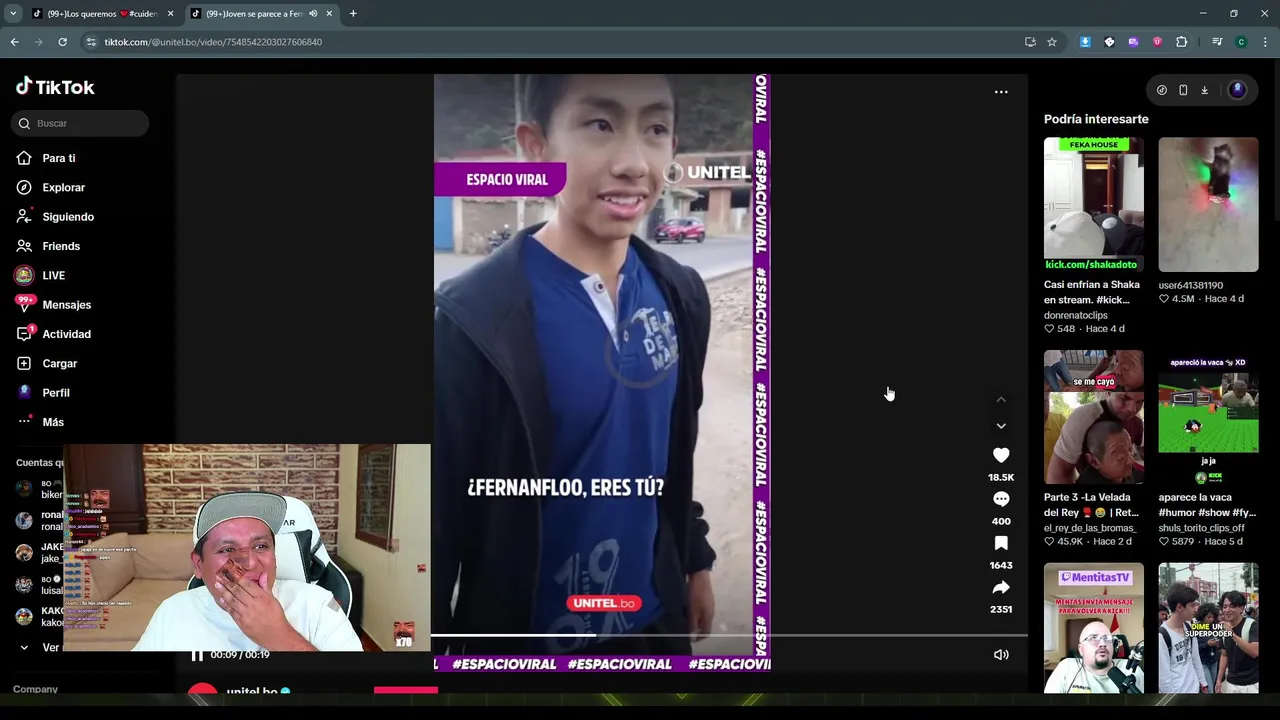Open the comments bubble icon

pos(1001,499)
